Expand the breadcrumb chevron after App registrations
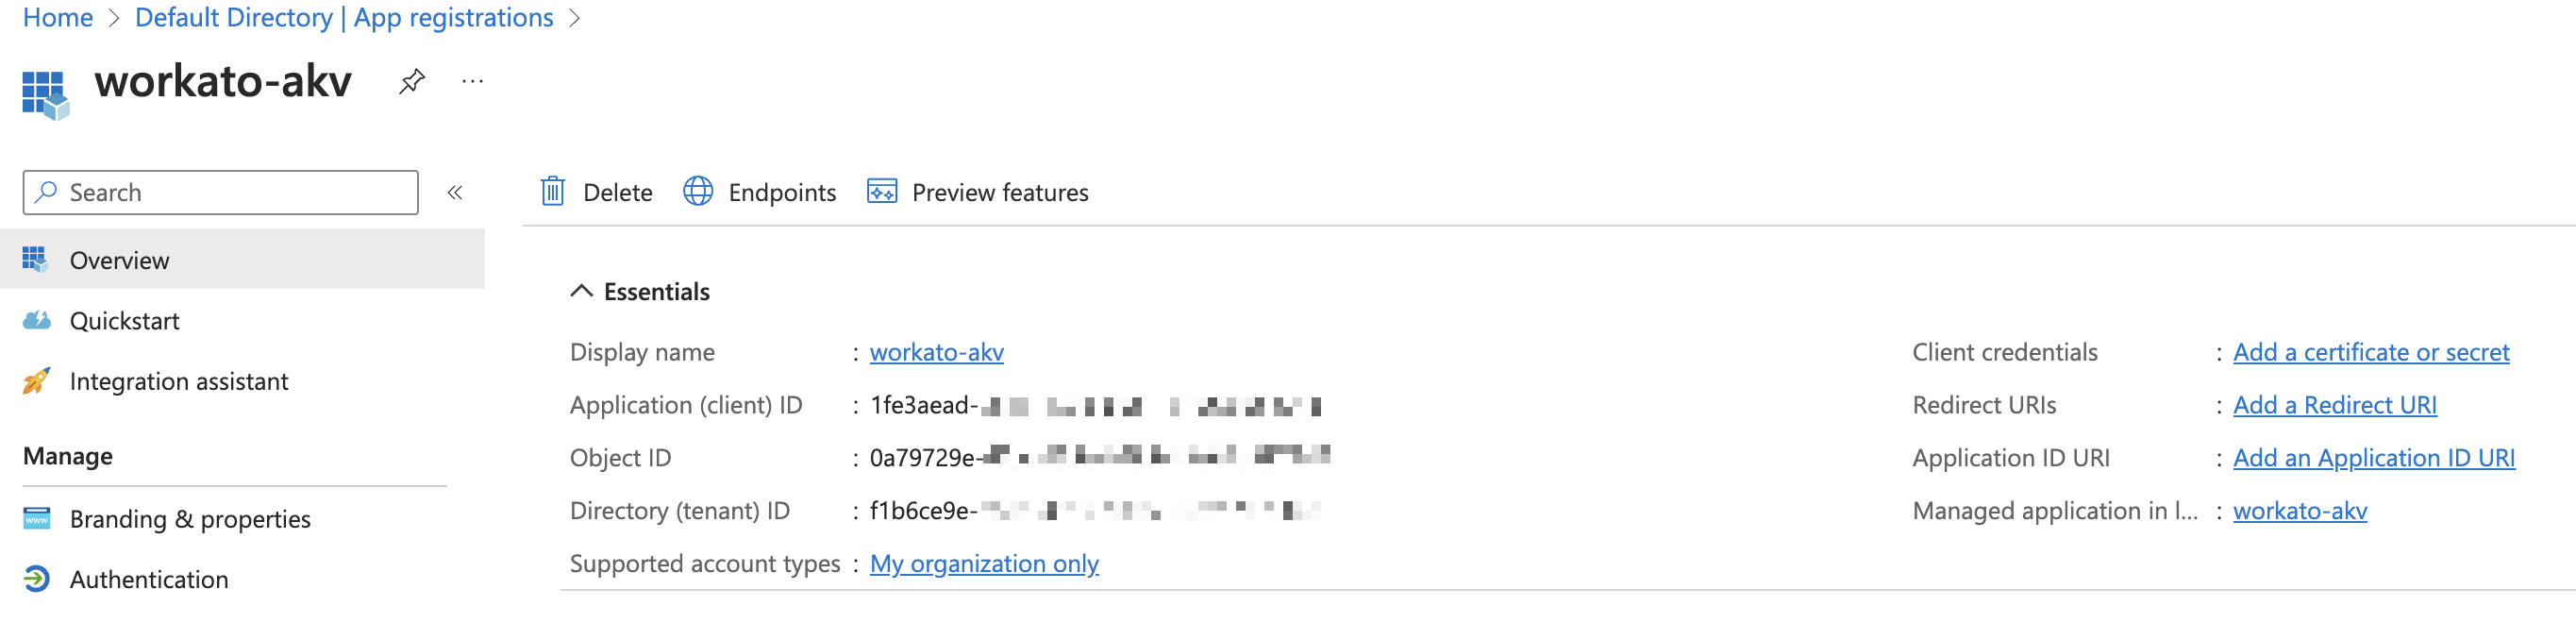Image resolution: width=2576 pixels, height=623 pixels. pyautogui.click(x=575, y=17)
